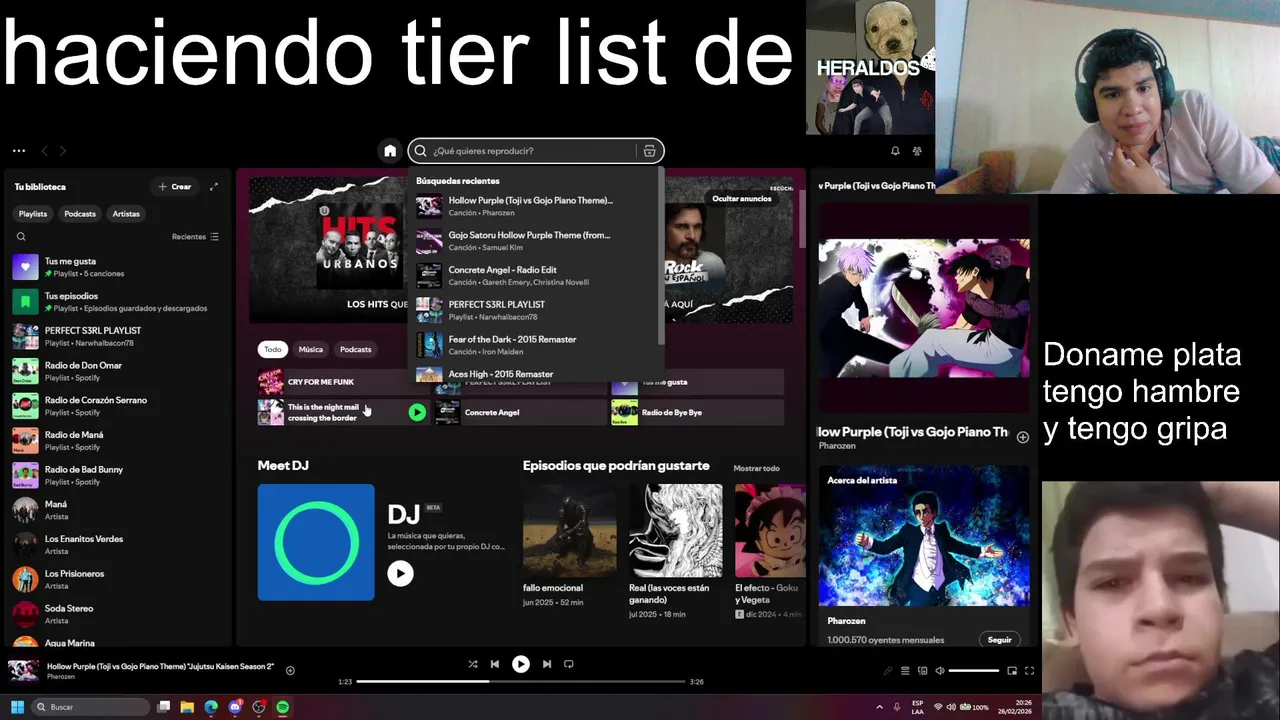This screenshot has height=720, width=1280.
Task: Add song to library from Now Playing plus icon
Action: point(1022,437)
